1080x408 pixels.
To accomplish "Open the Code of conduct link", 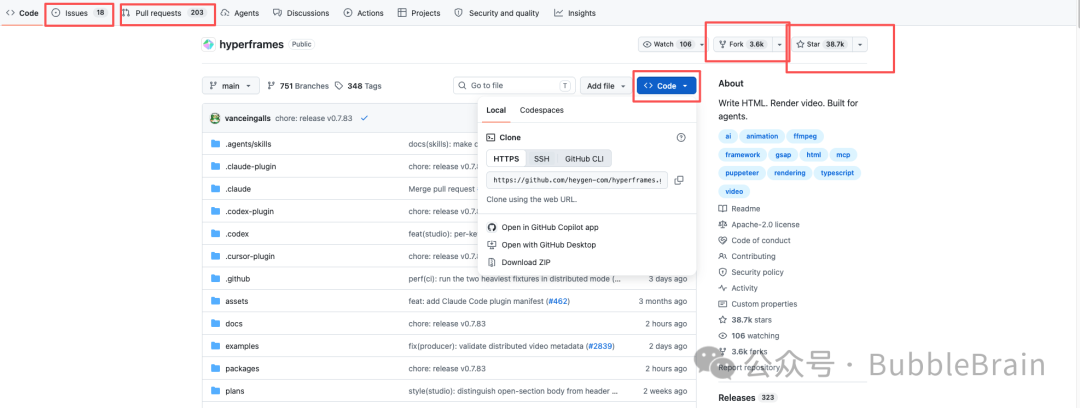I will 754,241.
